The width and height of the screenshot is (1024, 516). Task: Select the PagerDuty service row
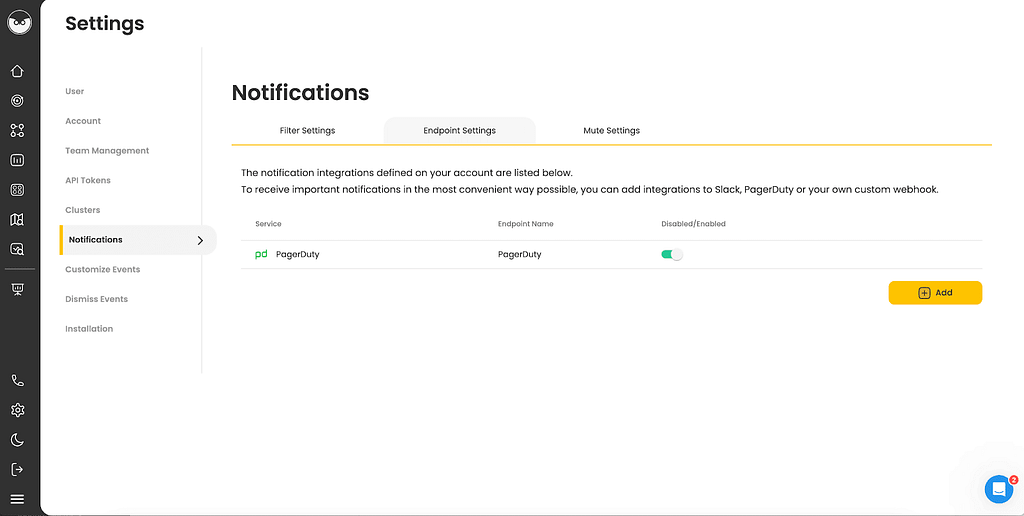(611, 255)
